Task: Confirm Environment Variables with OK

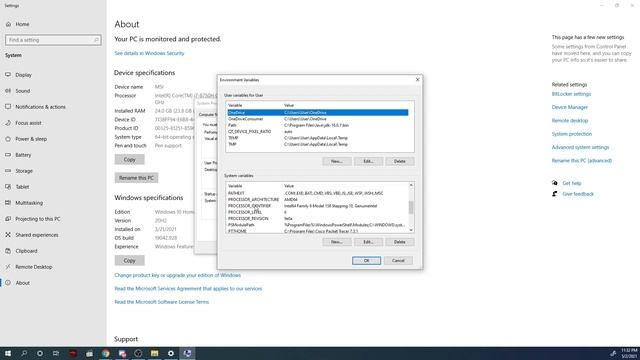Action: tap(367, 260)
